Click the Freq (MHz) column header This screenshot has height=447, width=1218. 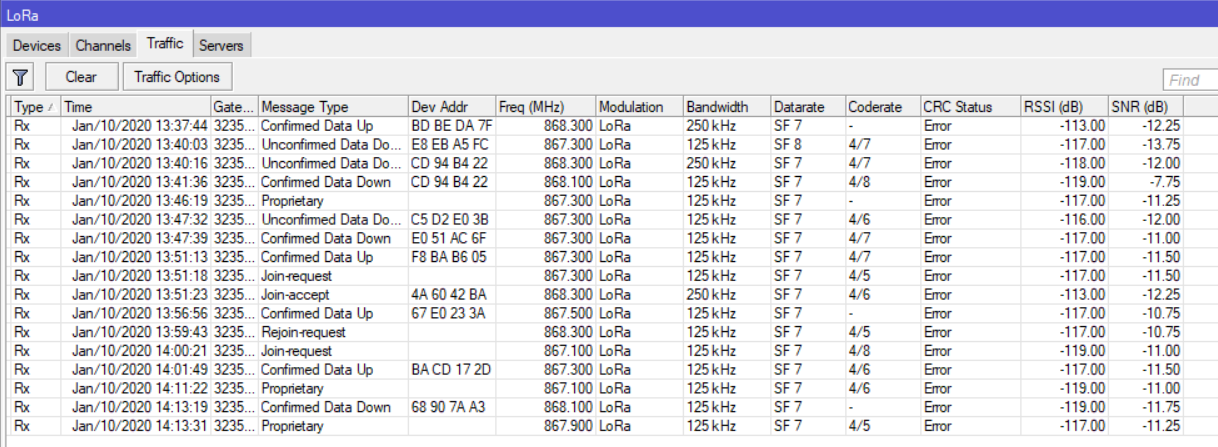544,107
